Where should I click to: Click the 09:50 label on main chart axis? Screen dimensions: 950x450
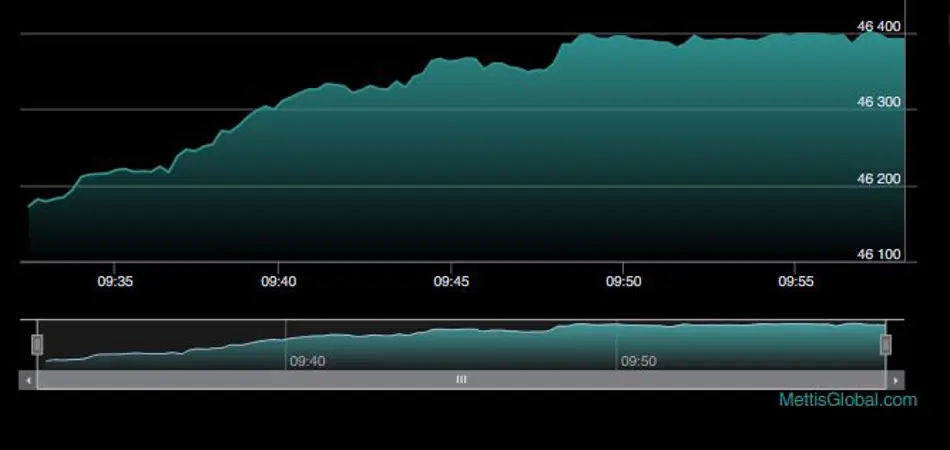coord(623,282)
